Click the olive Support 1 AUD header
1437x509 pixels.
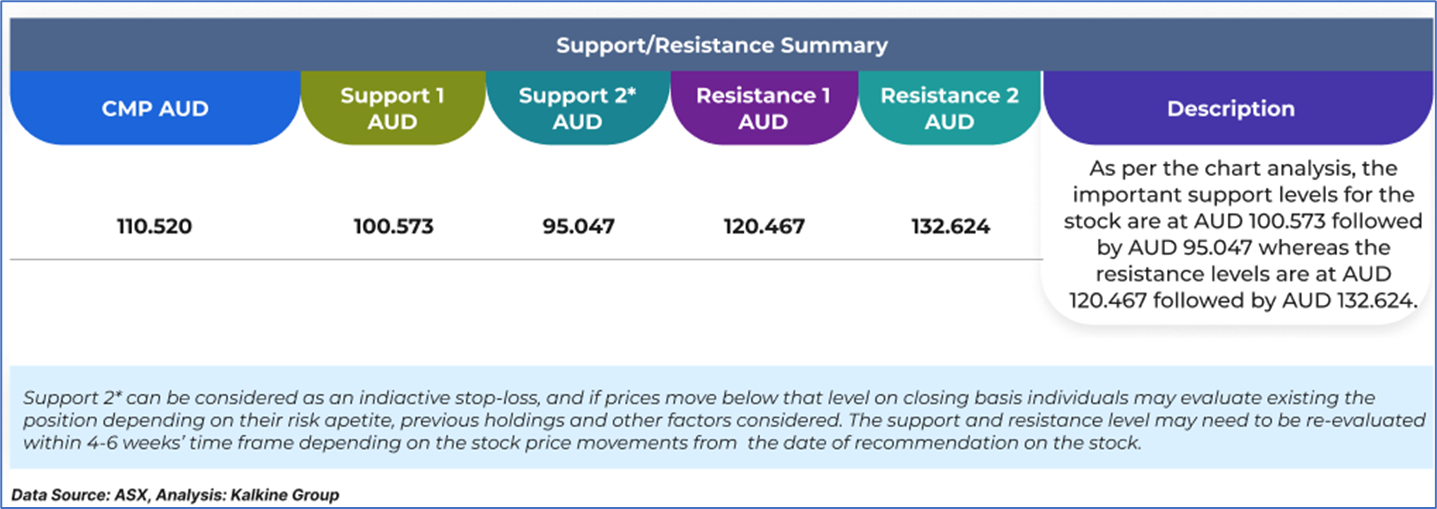point(393,109)
